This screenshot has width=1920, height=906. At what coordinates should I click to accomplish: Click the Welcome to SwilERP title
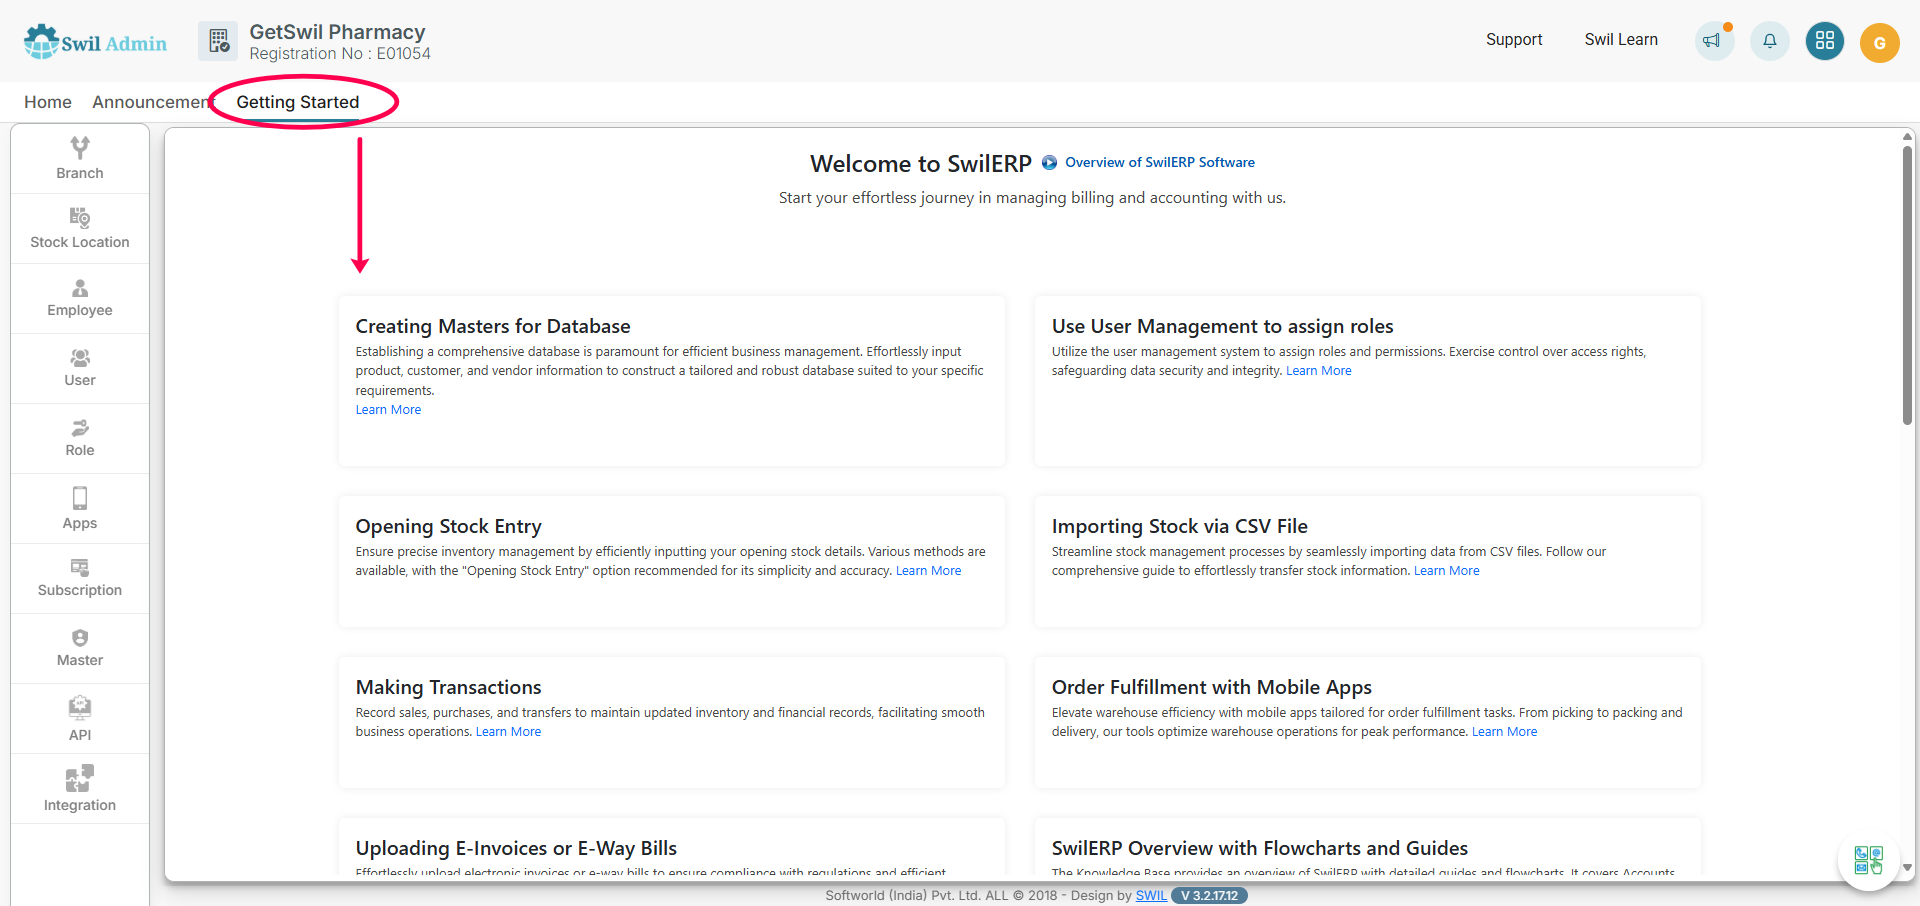[x=921, y=164]
